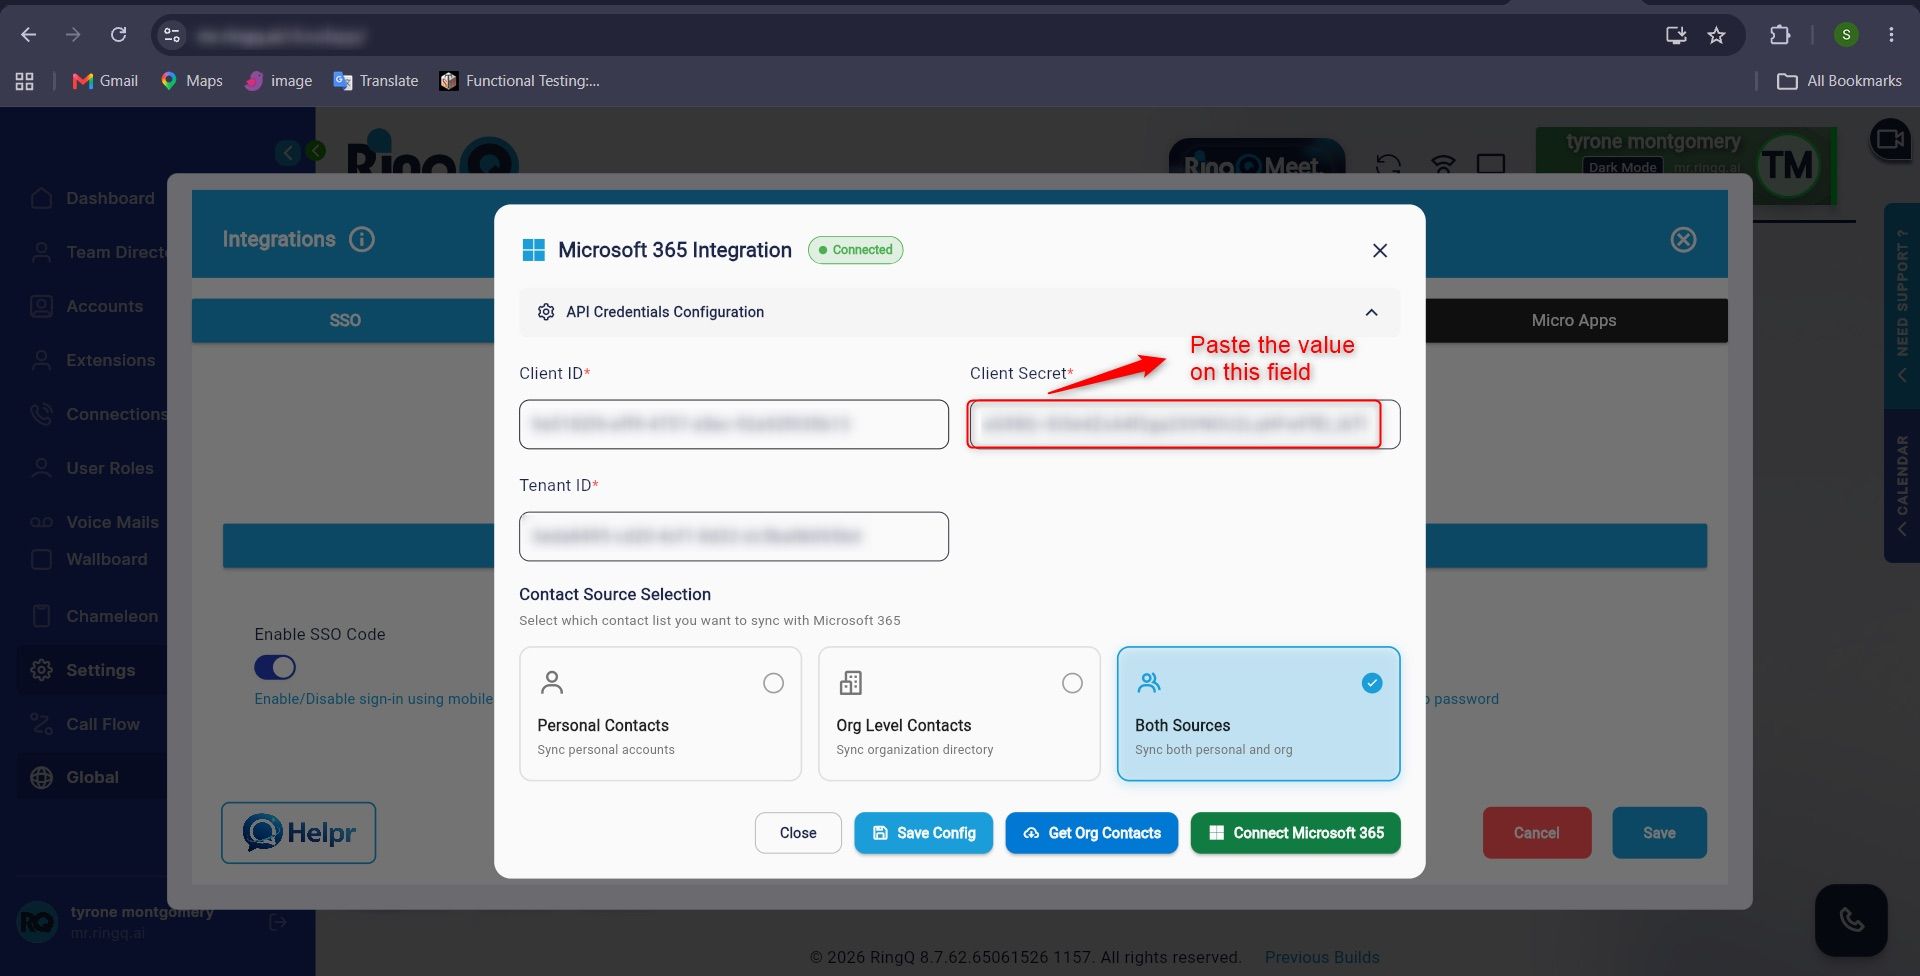1920x976 pixels.
Task: Click the Windows logo in dialog title
Action: pyautogui.click(x=534, y=250)
